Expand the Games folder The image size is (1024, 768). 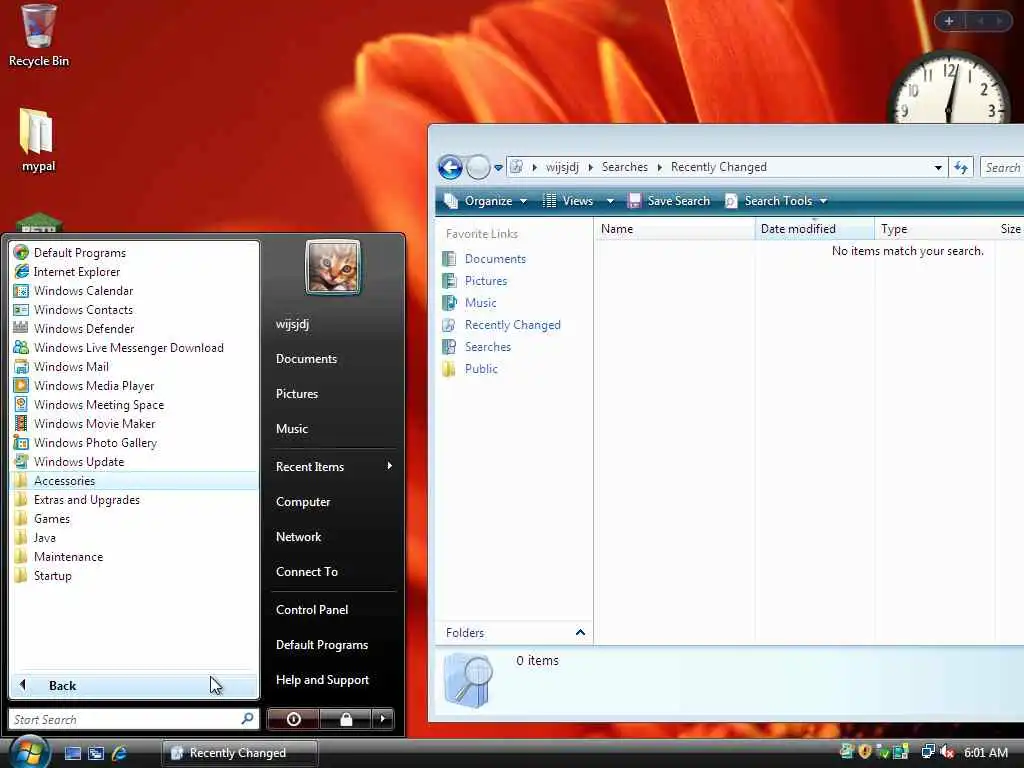(135, 519)
